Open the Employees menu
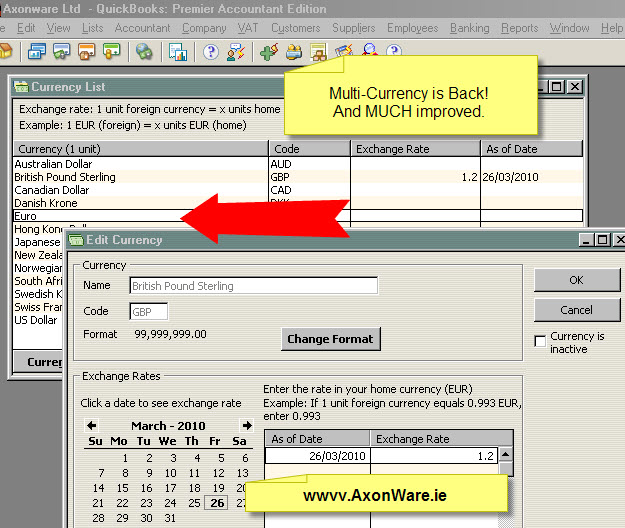This screenshot has height=528, width=625. [413, 28]
